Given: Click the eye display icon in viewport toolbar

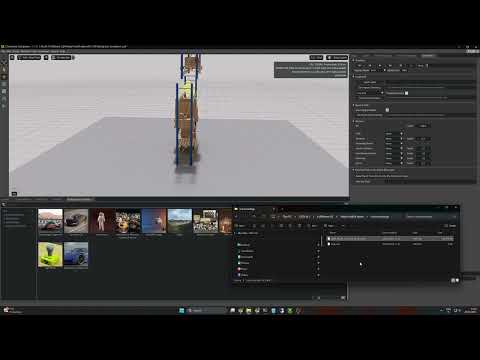Looking at the screenshot, I should 46,58.
